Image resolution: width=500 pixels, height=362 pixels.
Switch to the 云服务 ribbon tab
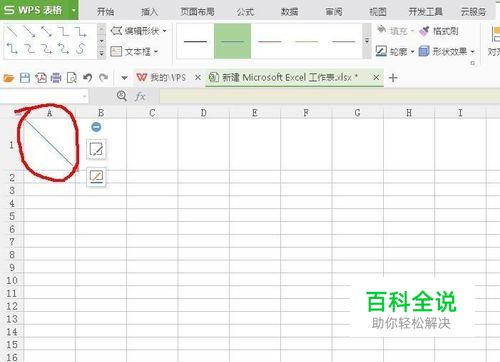(x=473, y=12)
